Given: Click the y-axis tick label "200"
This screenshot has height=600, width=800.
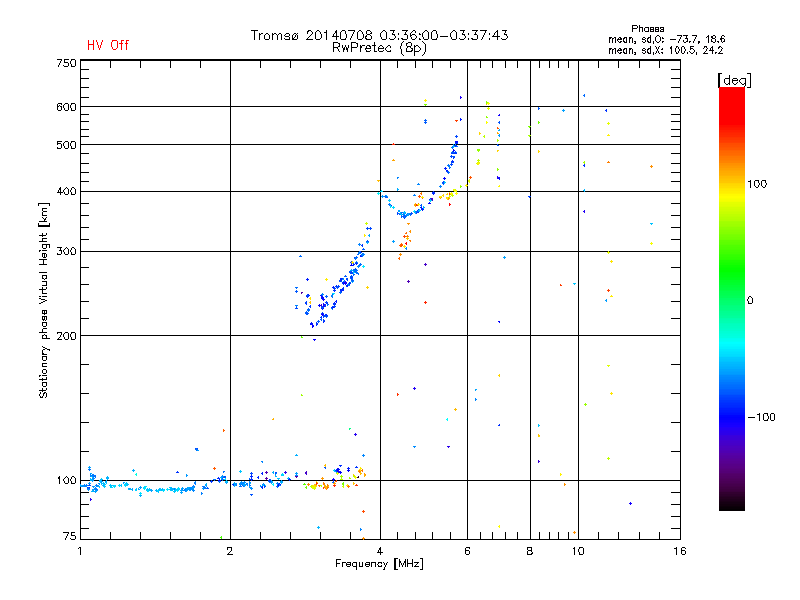Looking at the screenshot, I should (x=67, y=336).
